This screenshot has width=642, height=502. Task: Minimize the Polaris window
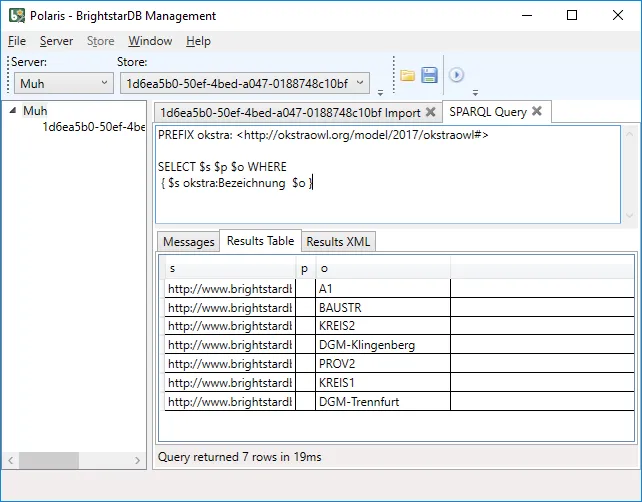[527, 16]
